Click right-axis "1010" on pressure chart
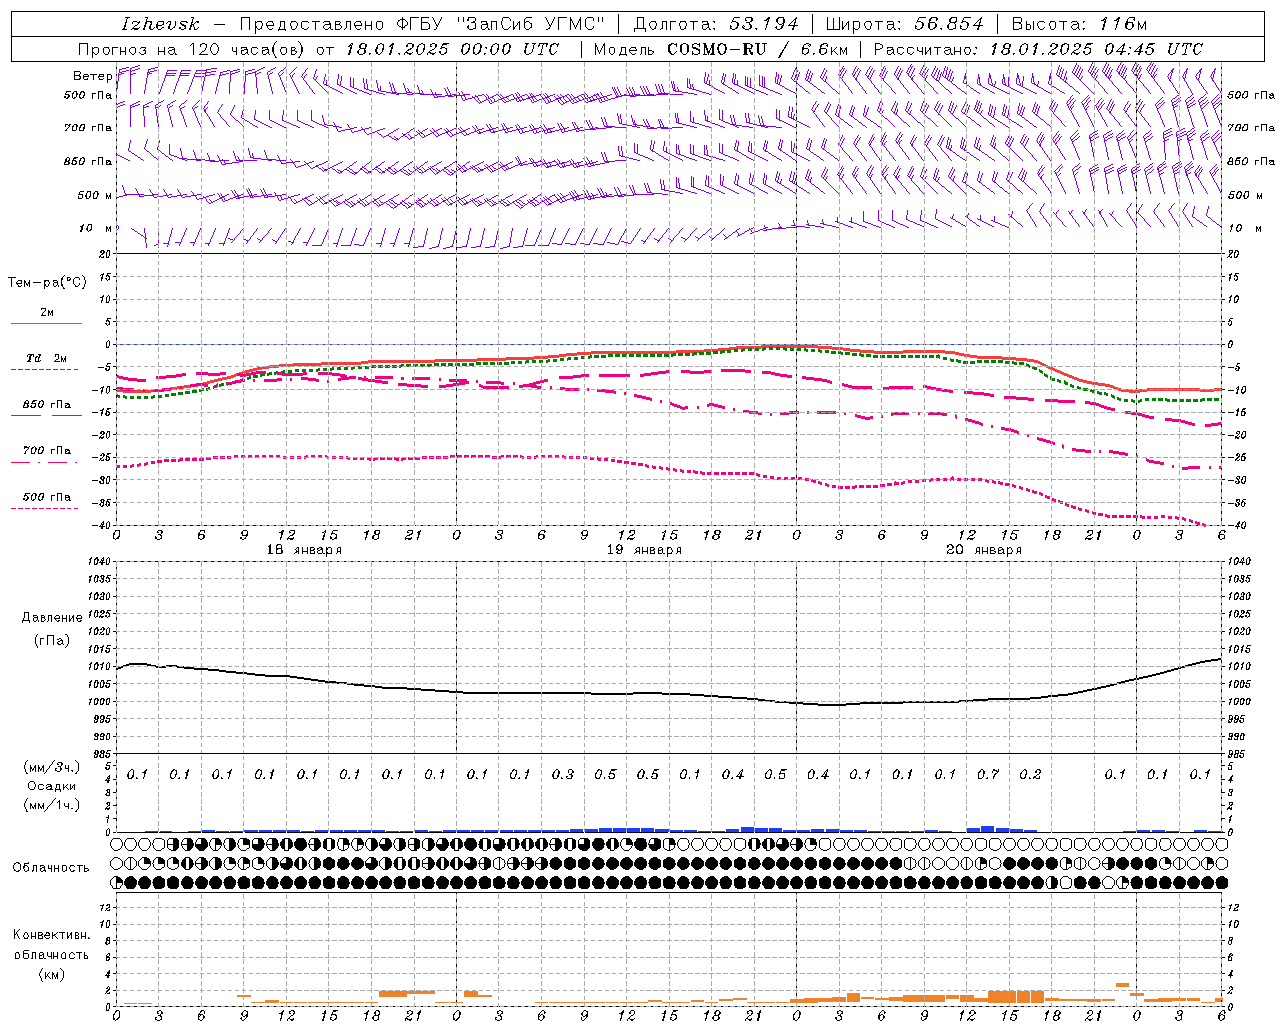The width and height of the screenshot is (1280, 1024). (1240, 667)
